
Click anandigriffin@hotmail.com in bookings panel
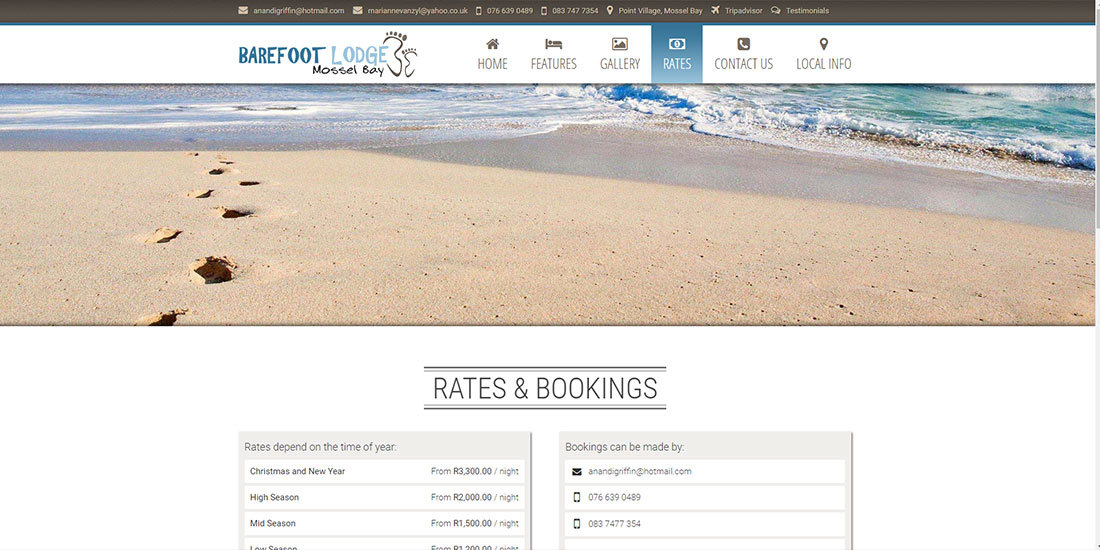(640, 471)
